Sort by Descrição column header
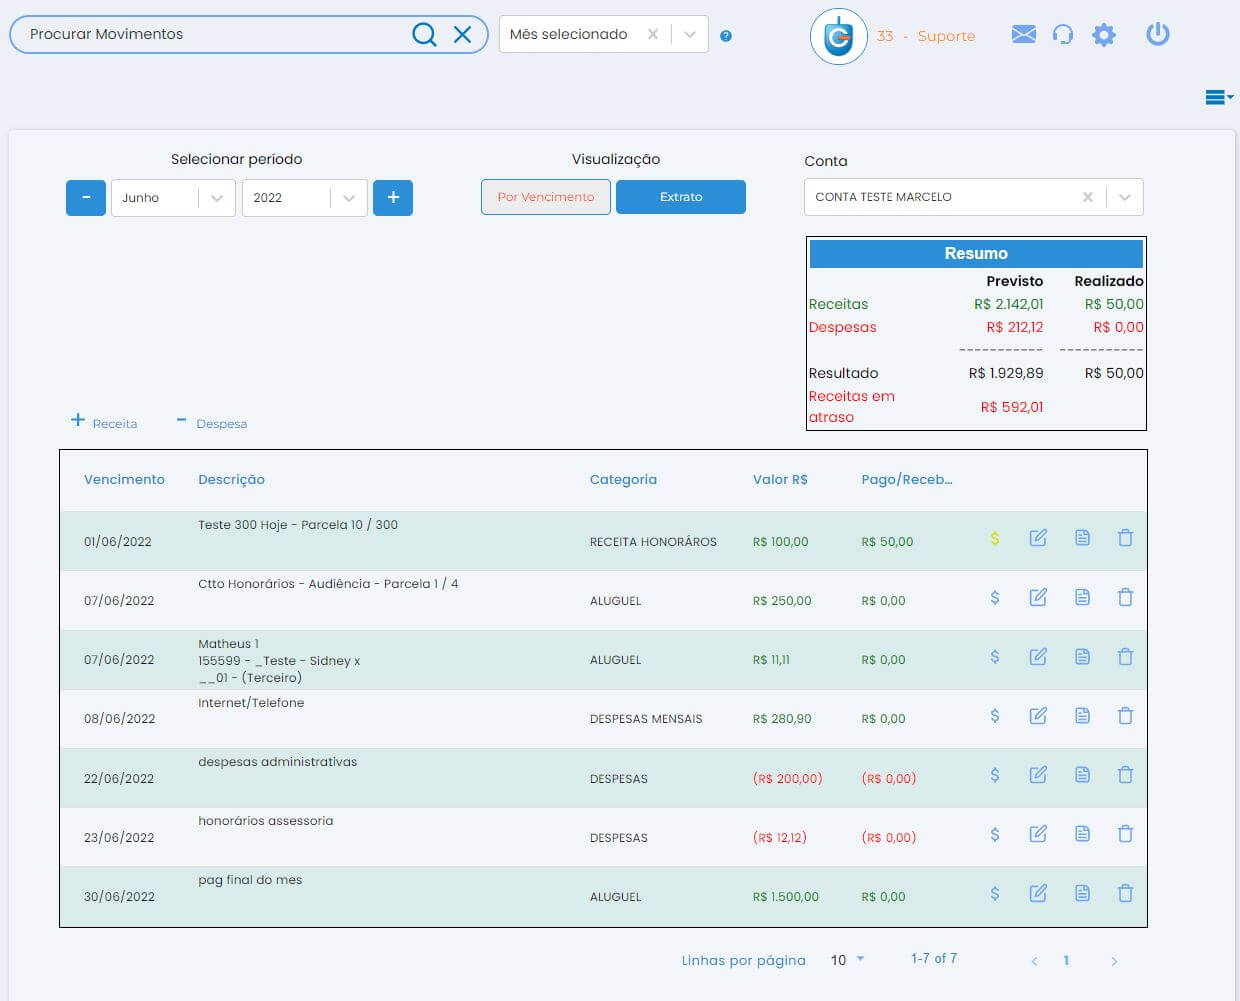The width and height of the screenshot is (1240, 1001). point(231,479)
